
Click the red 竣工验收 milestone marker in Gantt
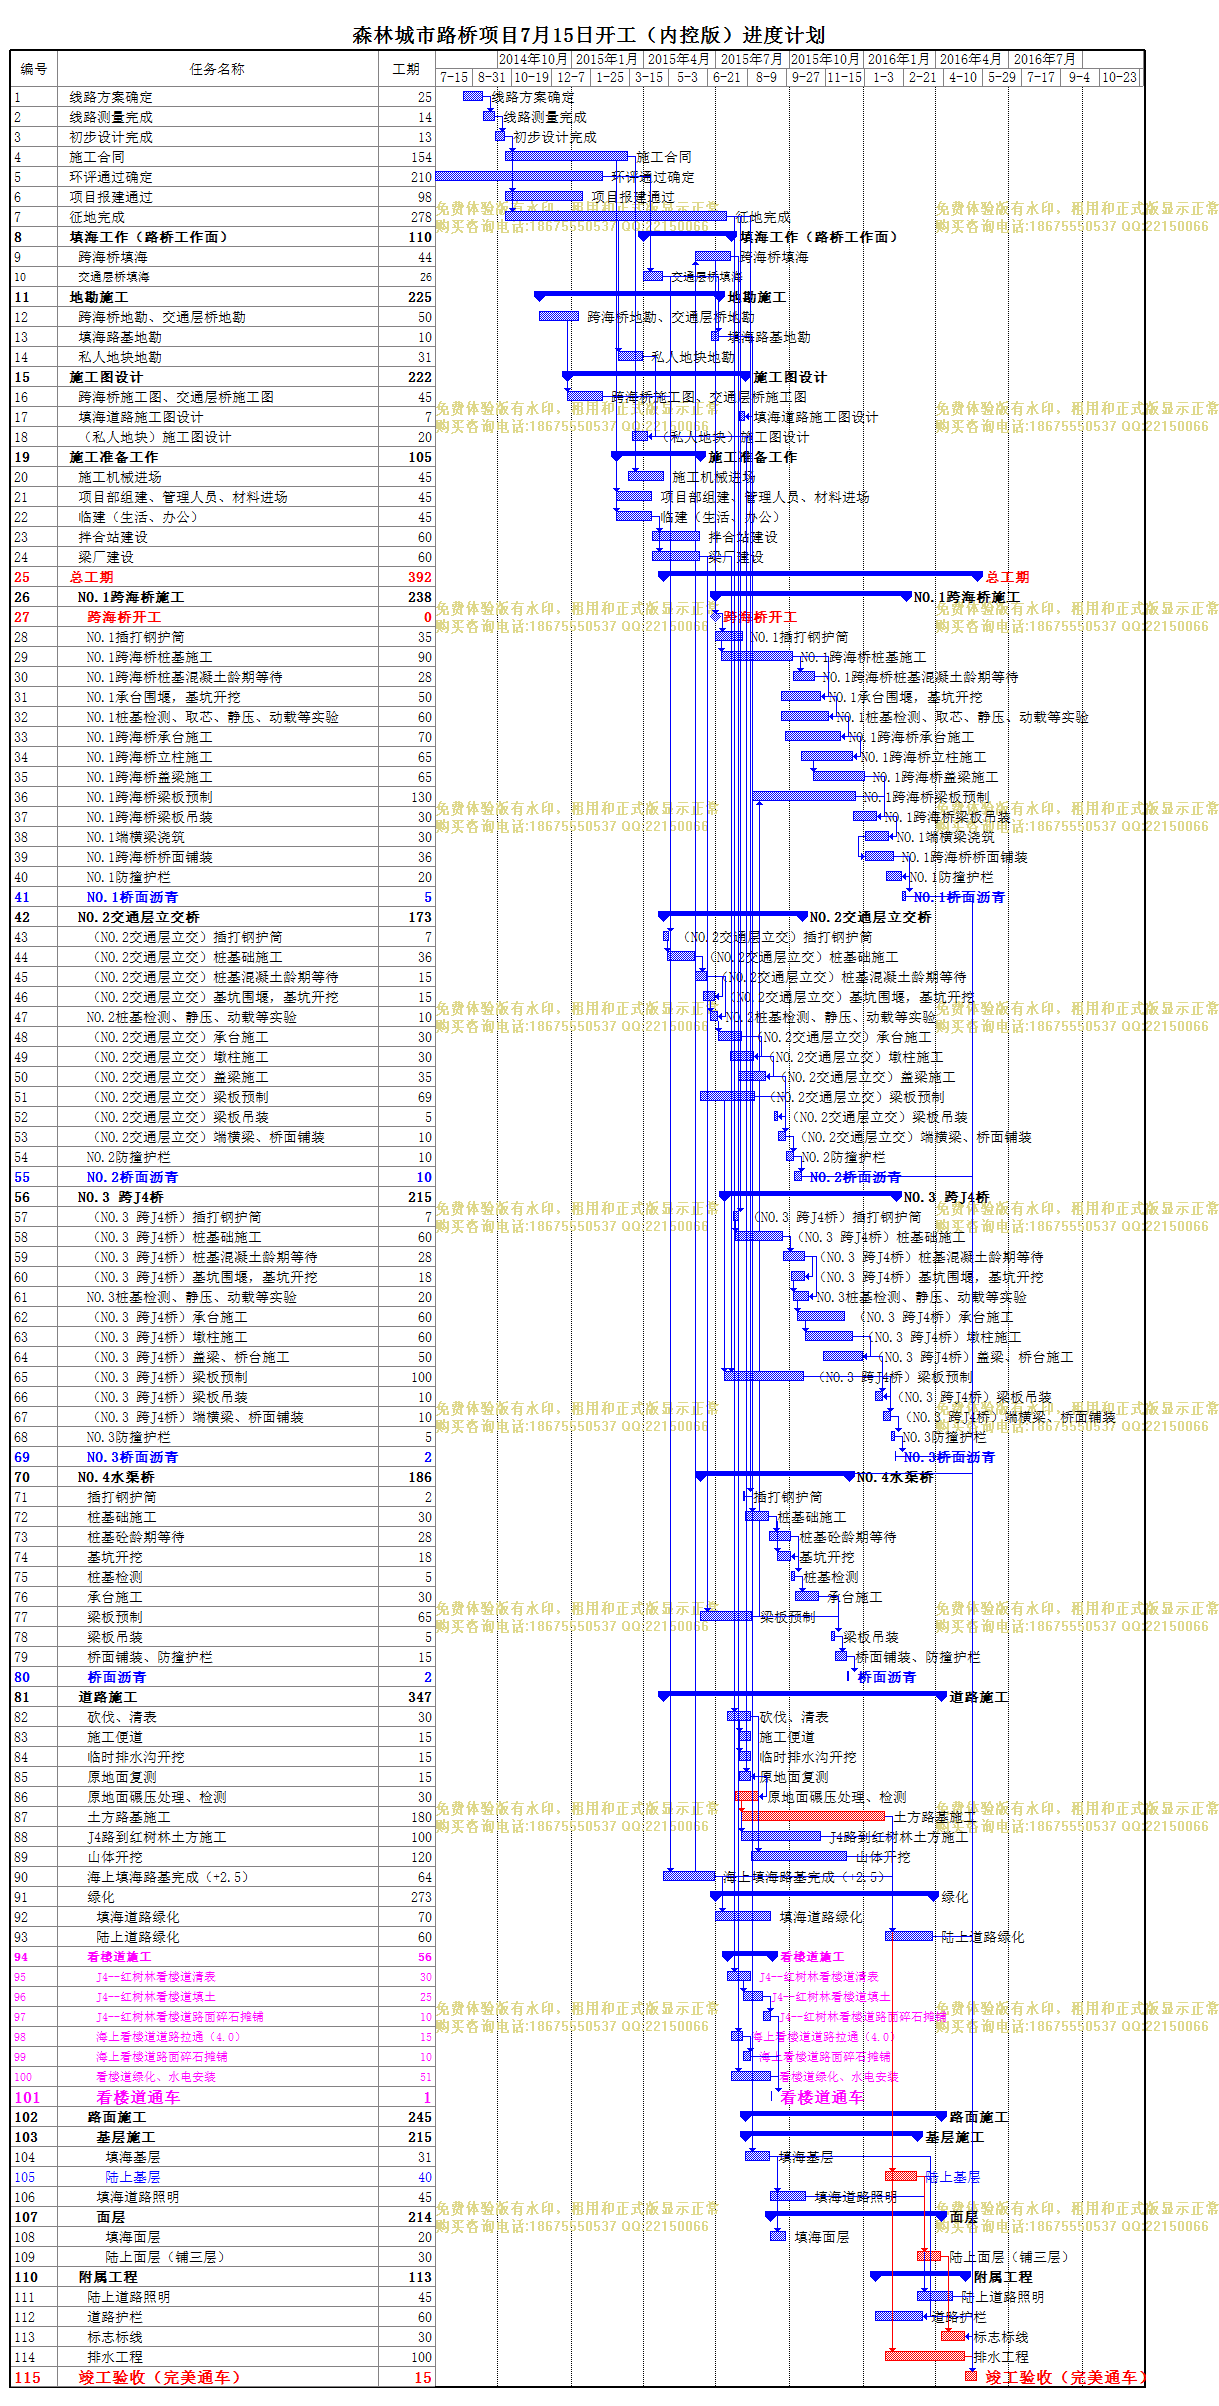971,2376
